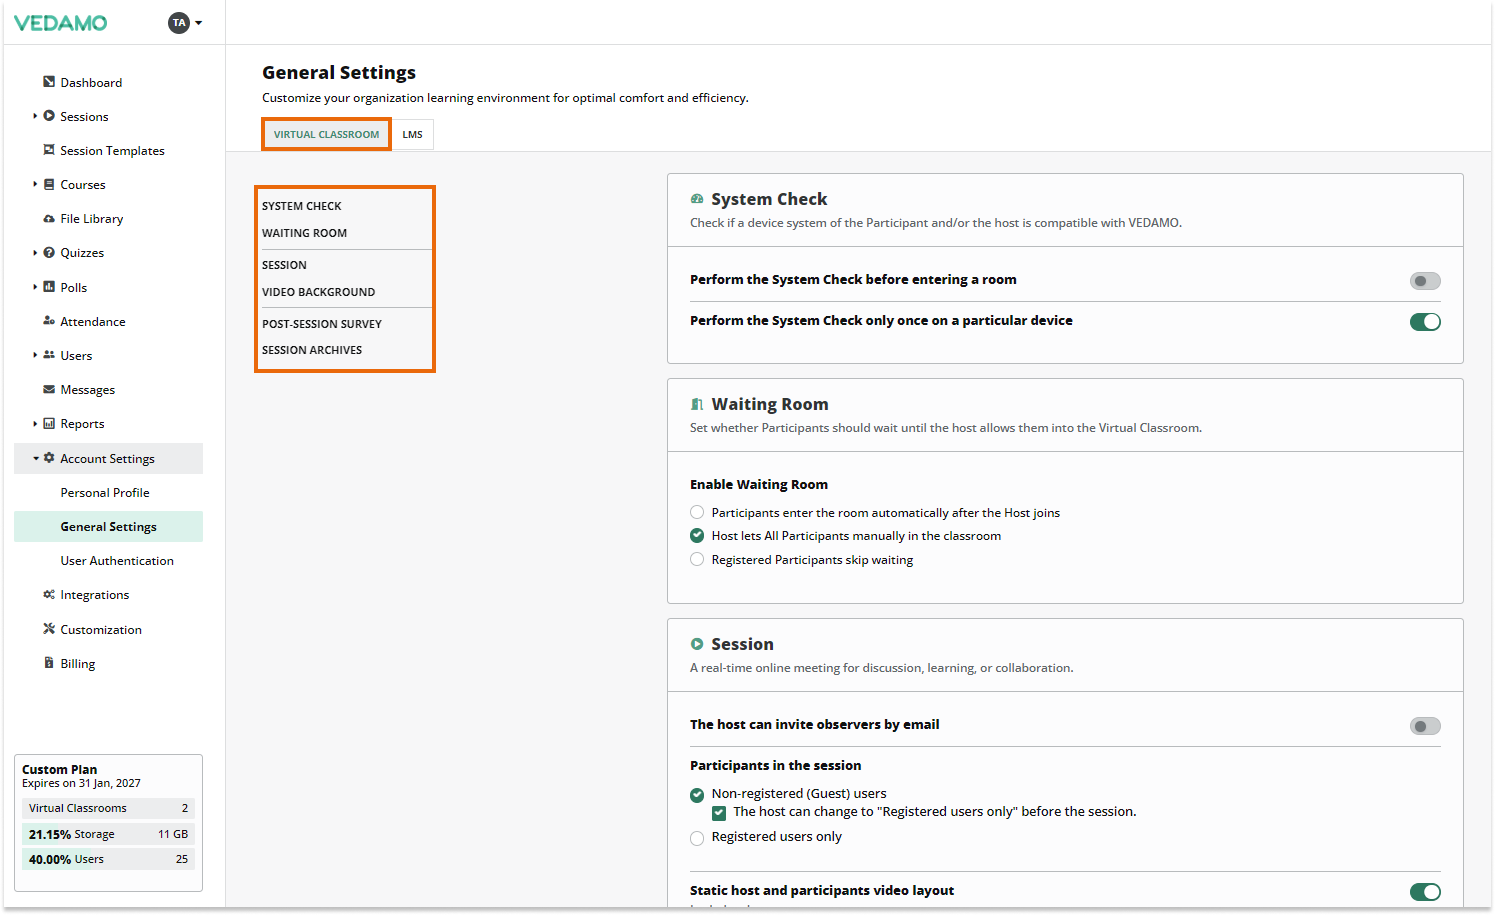The width and height of the screenshot is (1495, 915).
Task: Click the Billing icon
Action: click(47, 663)
